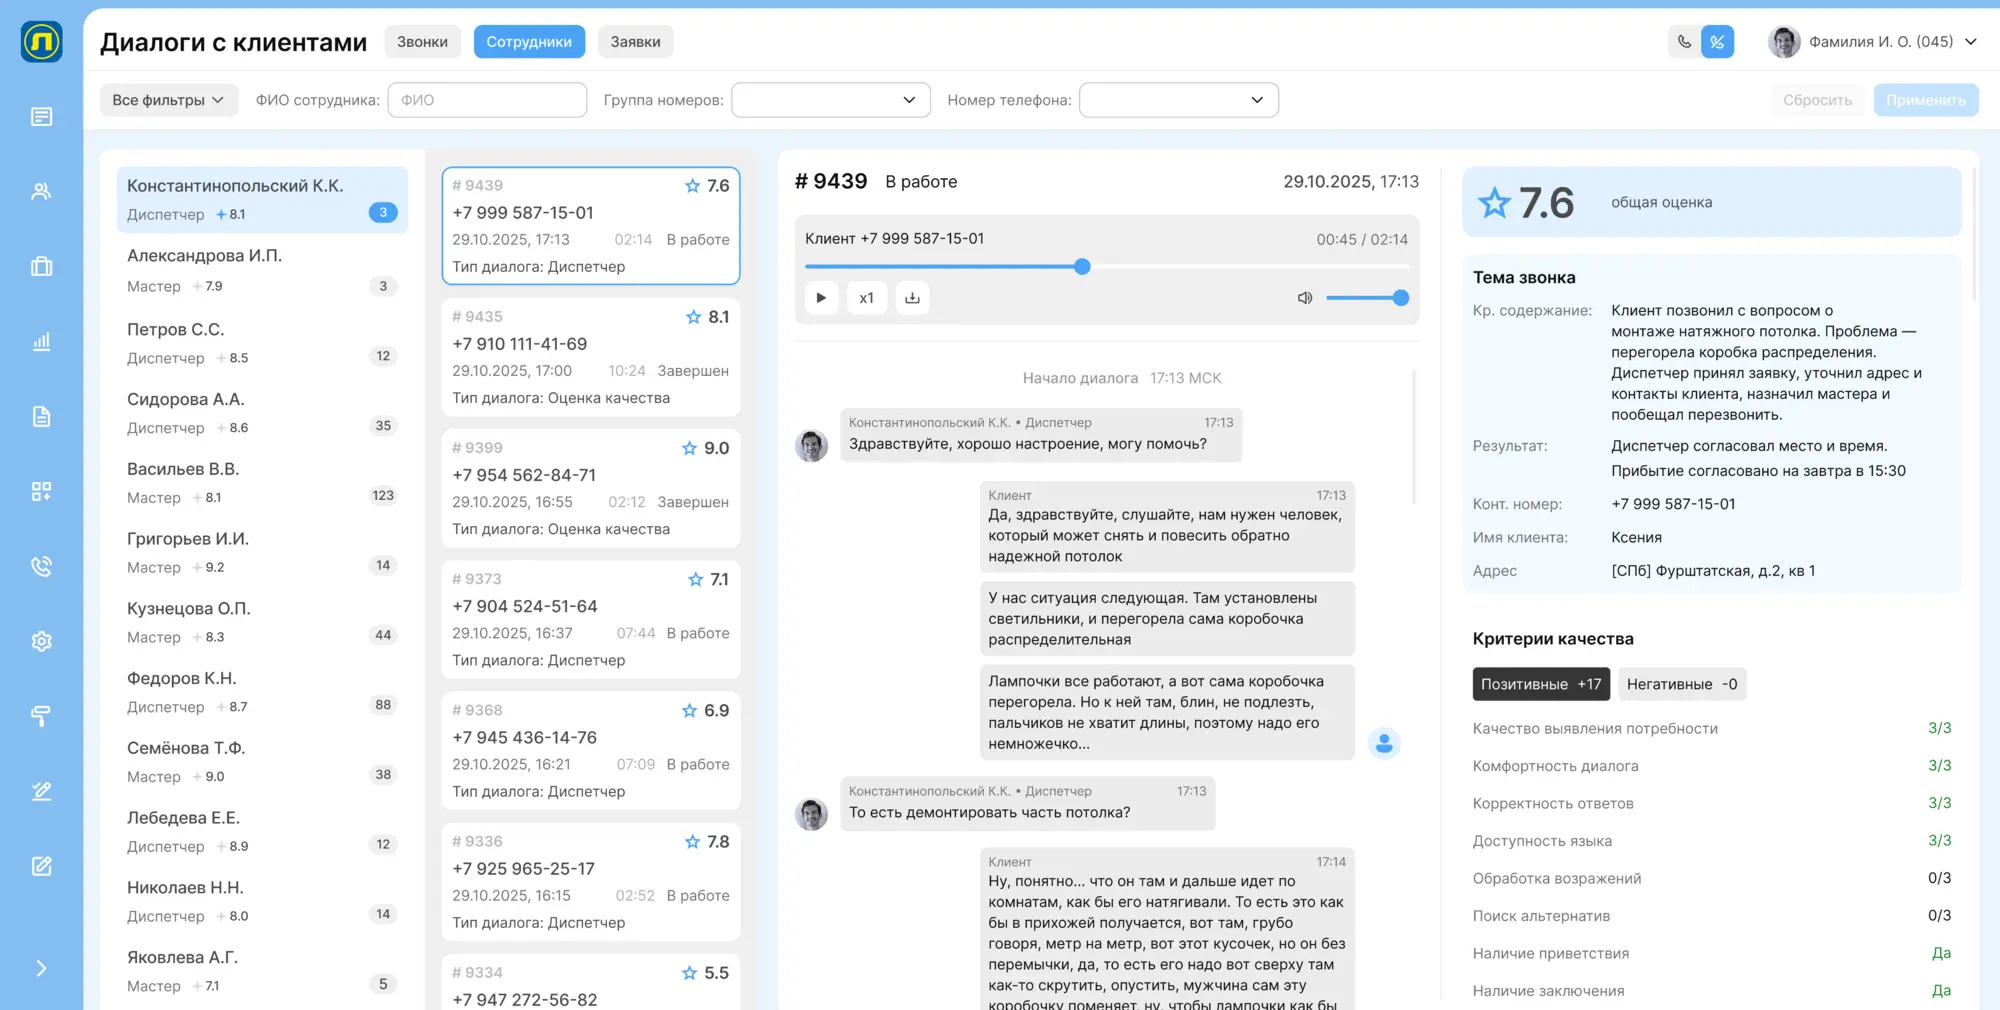The height and width of the screenshot is (1010, 2000).
Task: Switch to the Звонки tab
Action: 422,41
